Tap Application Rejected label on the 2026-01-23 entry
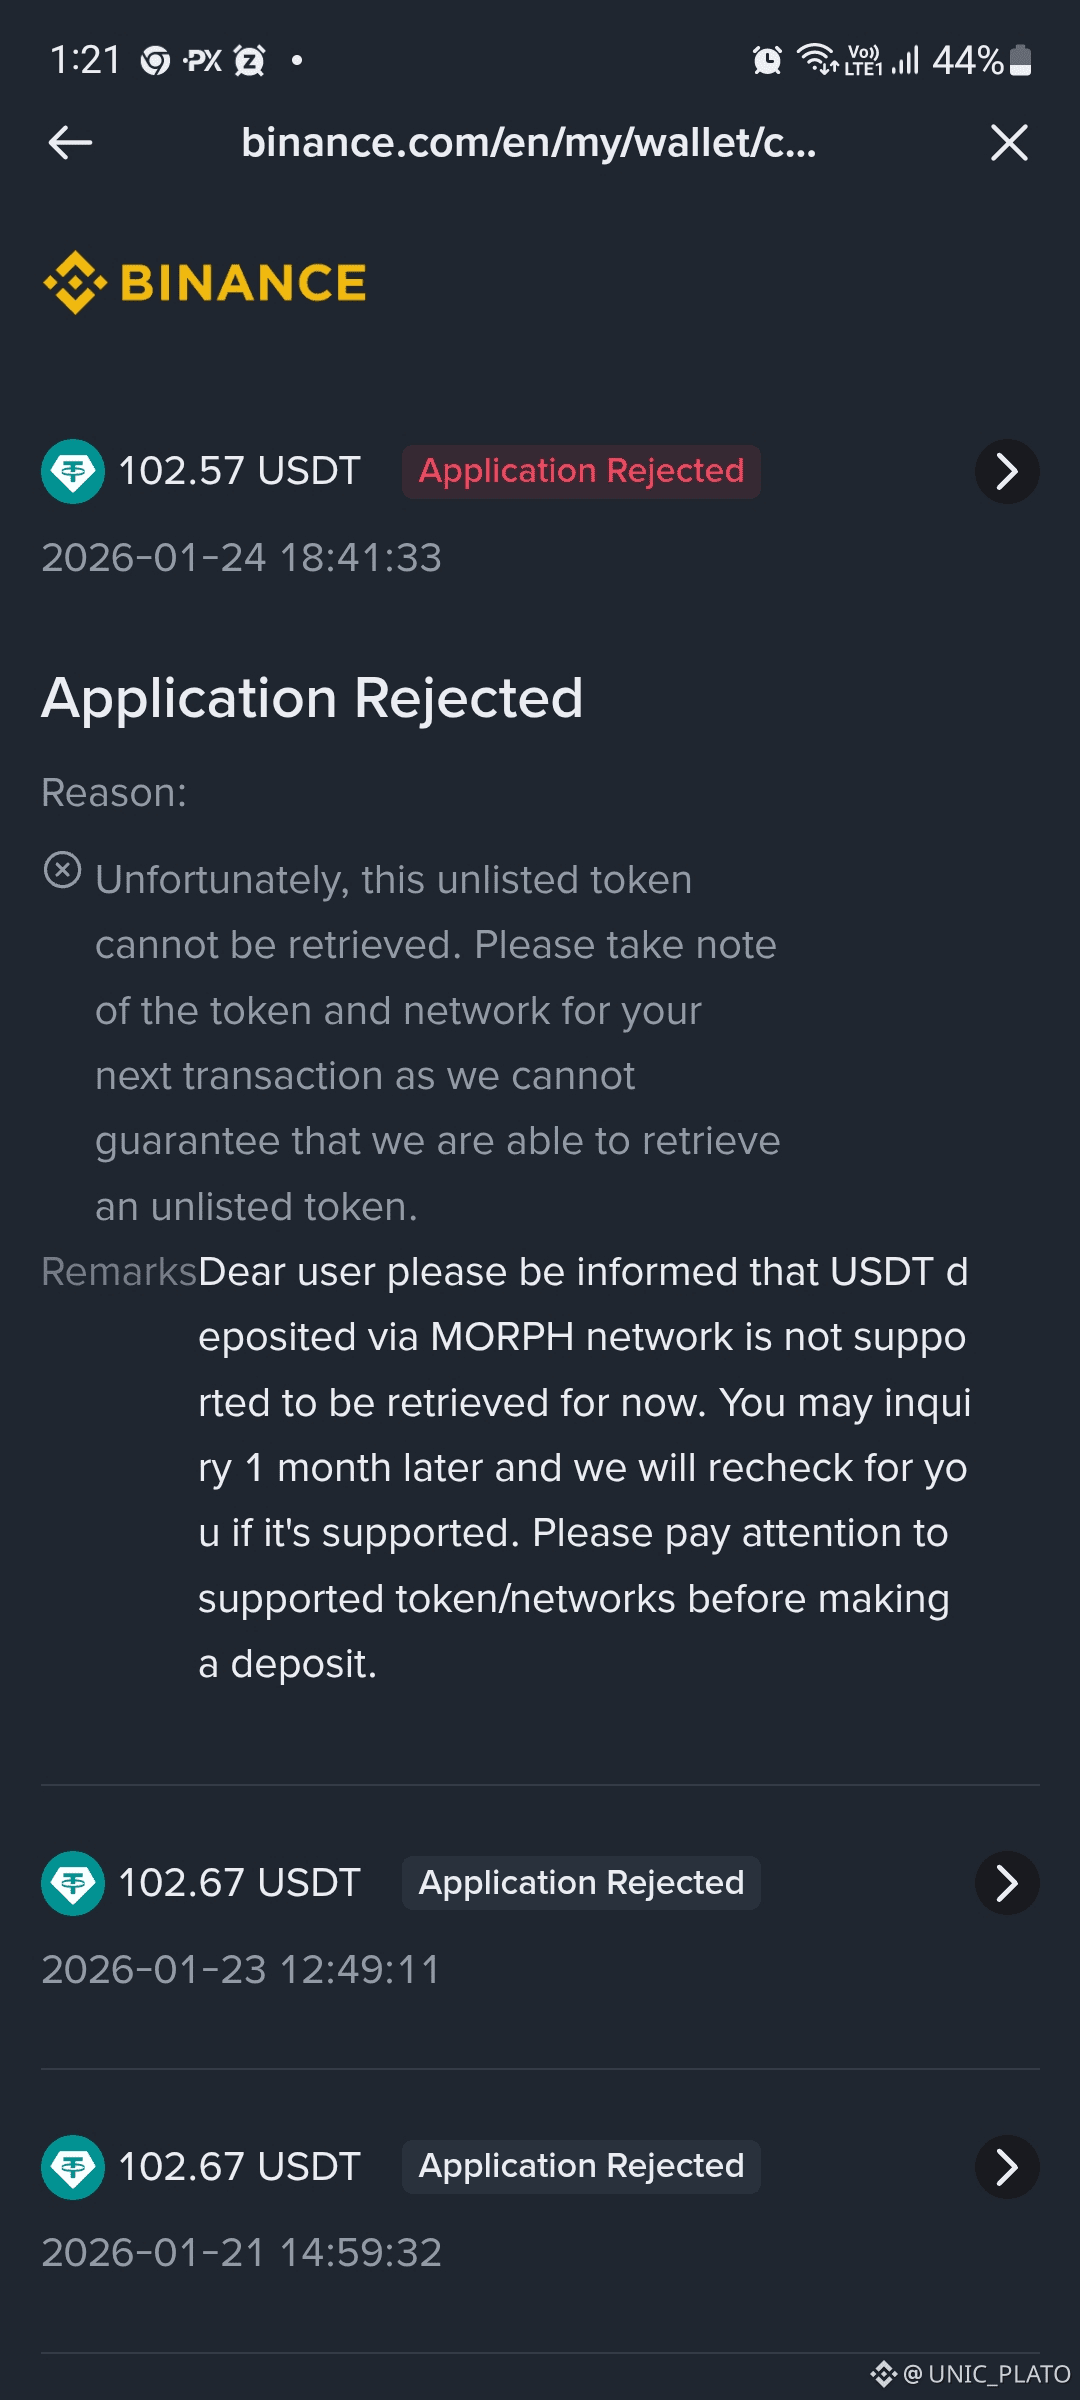The height and width of the screenshot is (2400, 1080). click(581, 1882)
